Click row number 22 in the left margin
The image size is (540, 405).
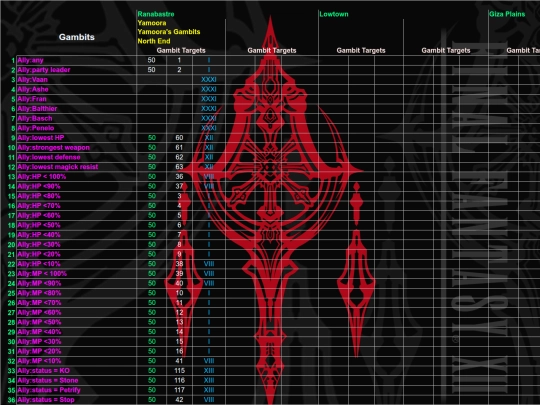[11, 264]
